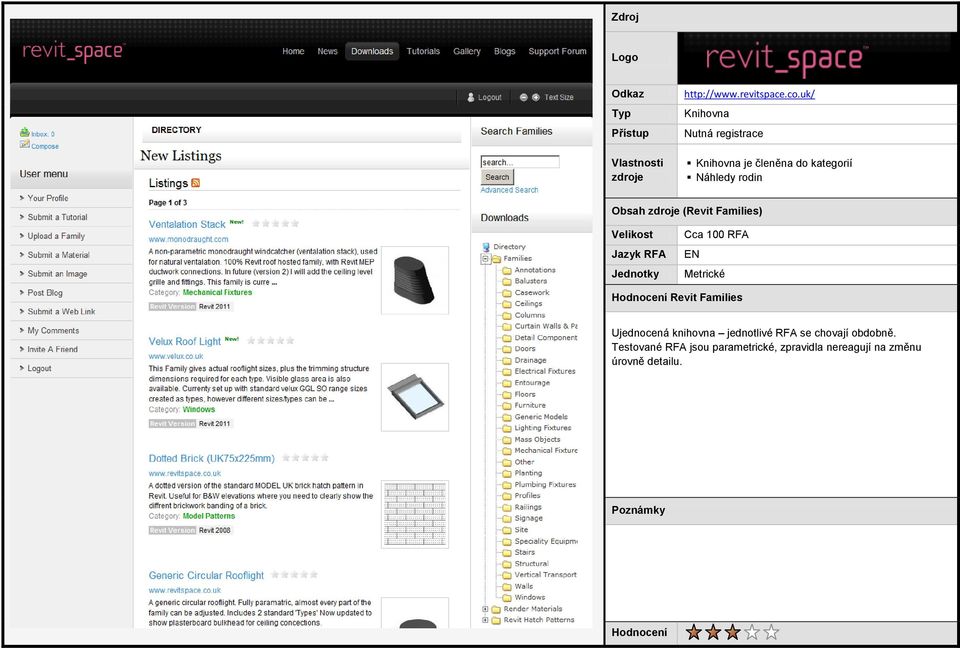Expand the Revit Hatch Patterns tree node
The height and width of the screenshot is (648, 960).
point(486,620)
